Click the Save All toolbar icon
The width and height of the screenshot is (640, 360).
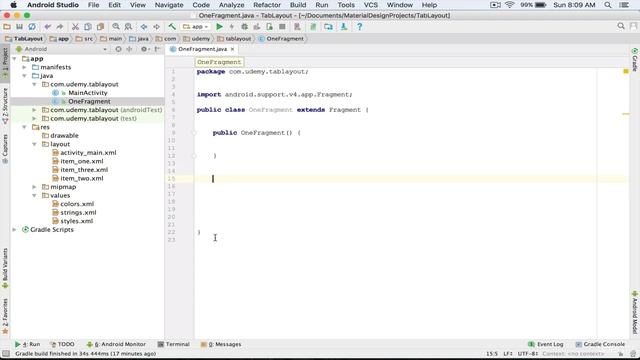click(19, 27)
